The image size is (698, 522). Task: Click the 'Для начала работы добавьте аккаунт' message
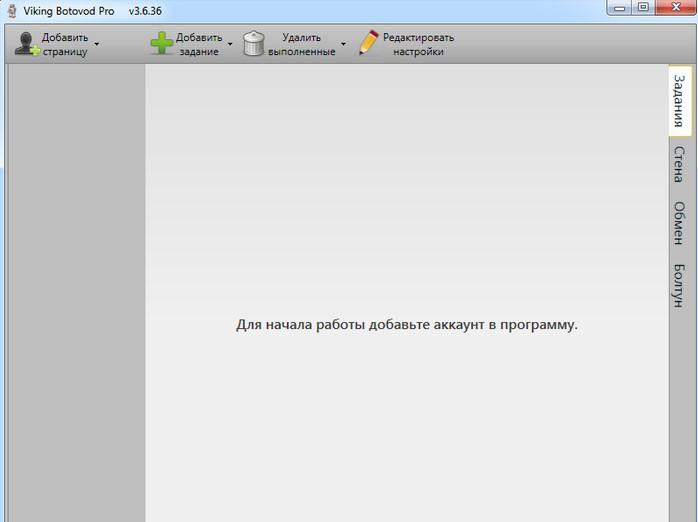[x=406, y=325]
